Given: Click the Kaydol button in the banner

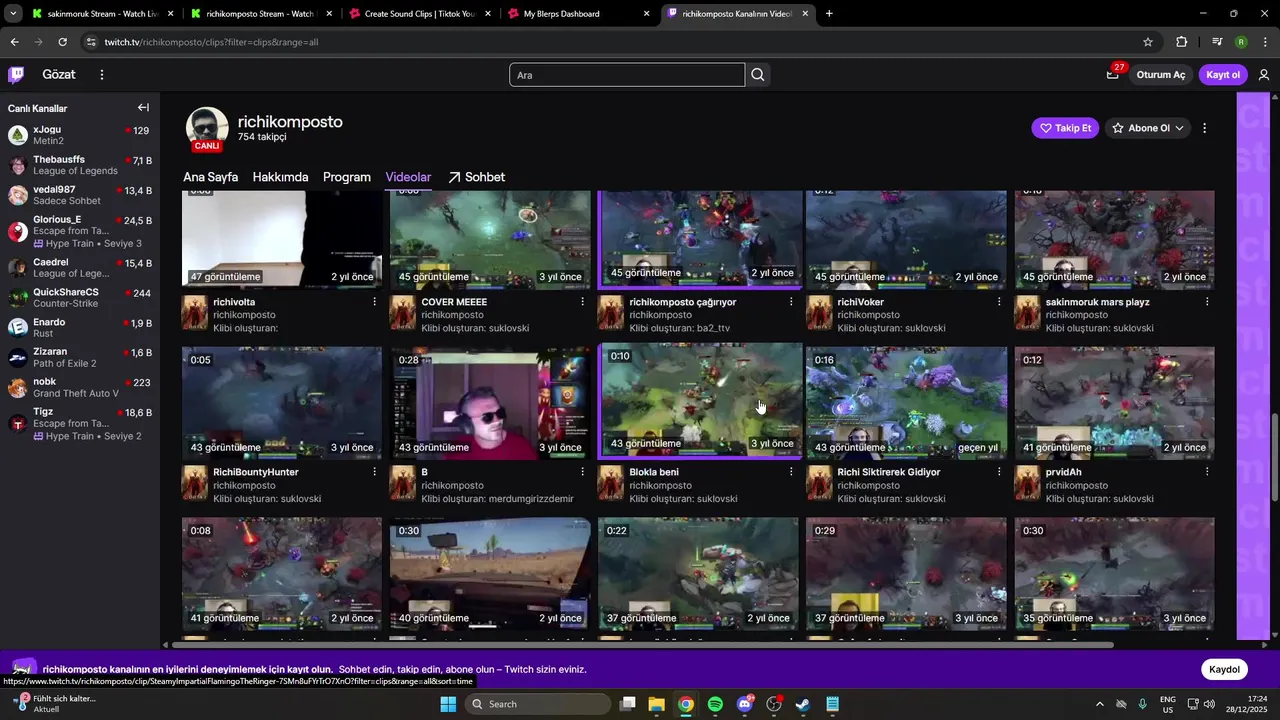Looking at the screenshot, I should pos(1224,670).
